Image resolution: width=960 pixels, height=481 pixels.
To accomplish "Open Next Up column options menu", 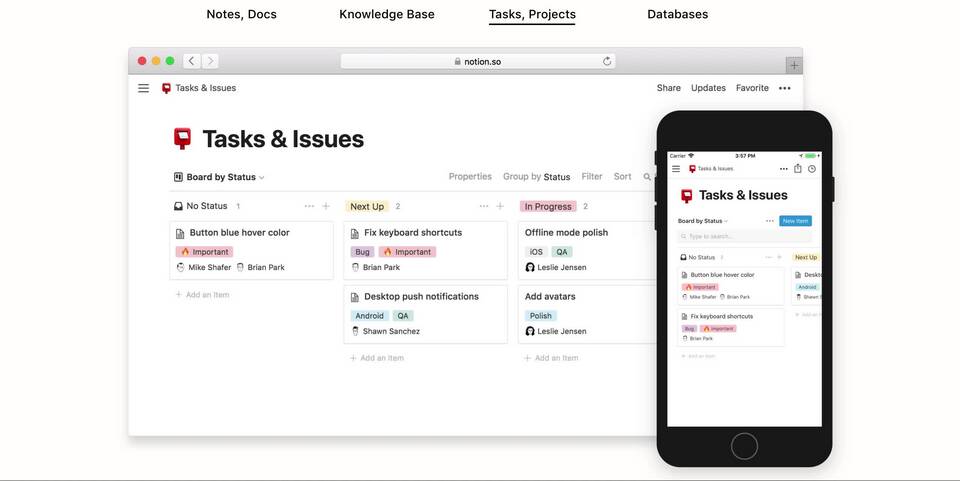I will point(484,206).
